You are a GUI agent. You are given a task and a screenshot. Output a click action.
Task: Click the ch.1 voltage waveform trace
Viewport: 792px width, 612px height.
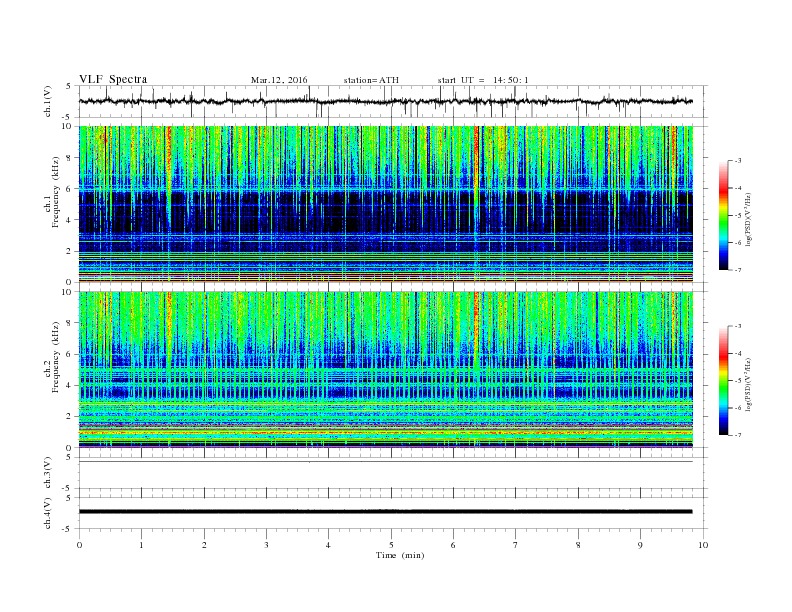[x=385, y=101]
